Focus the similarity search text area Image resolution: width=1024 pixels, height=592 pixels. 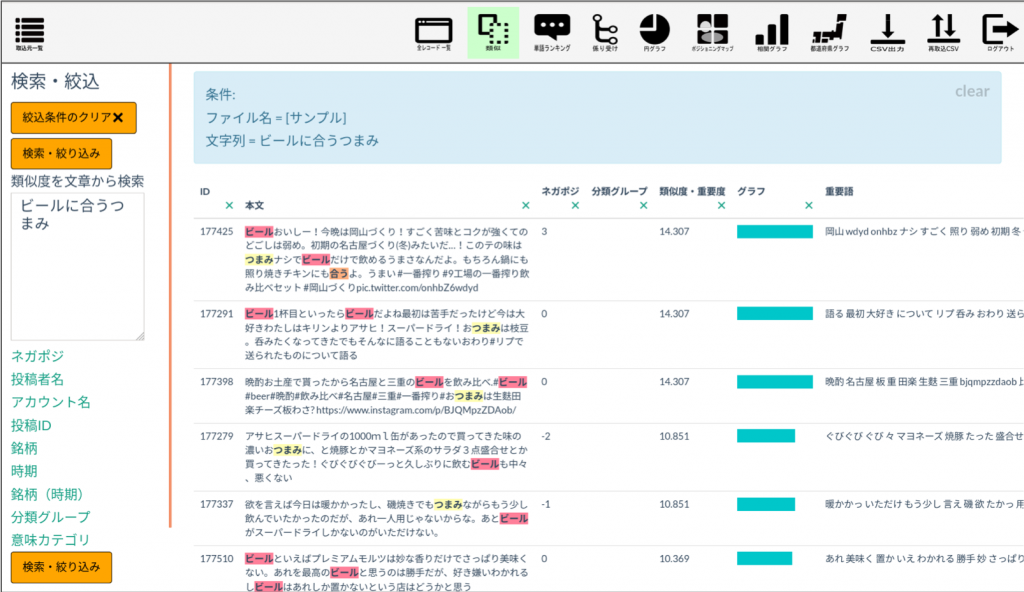pyautogui.click(x=77, y=266)
